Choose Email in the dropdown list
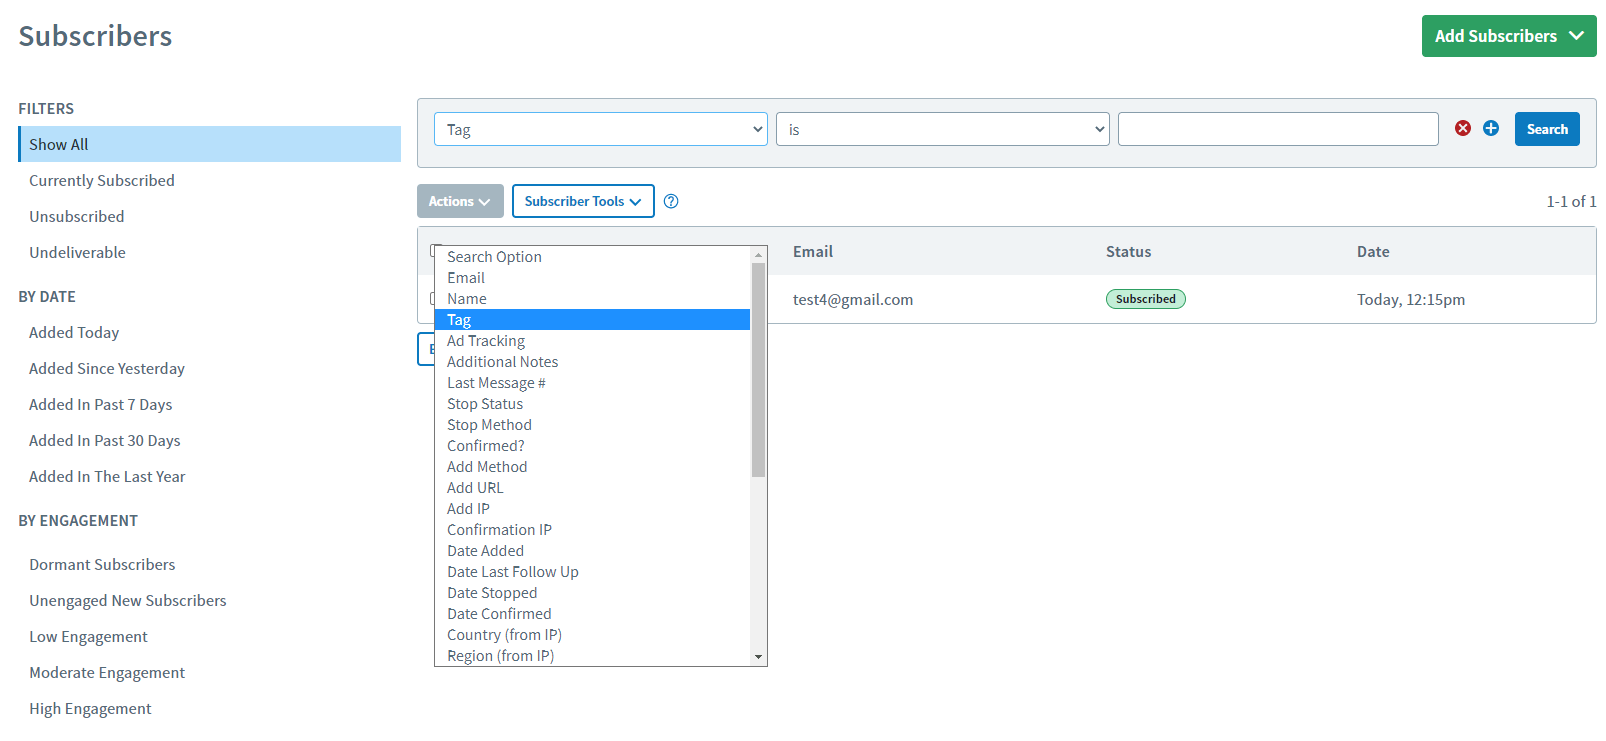The image size is (1606, 741). coord(592,278)
